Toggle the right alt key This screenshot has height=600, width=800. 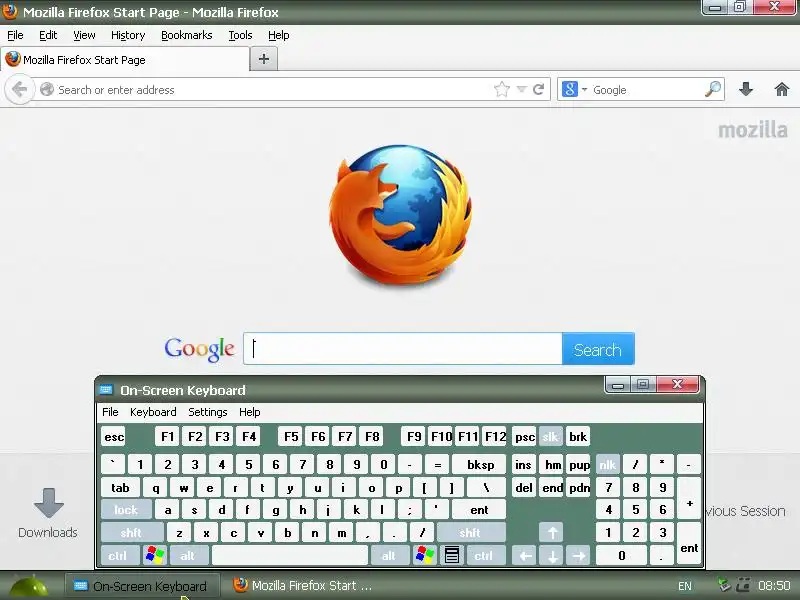pyautogui.click(x=389, y=555)
